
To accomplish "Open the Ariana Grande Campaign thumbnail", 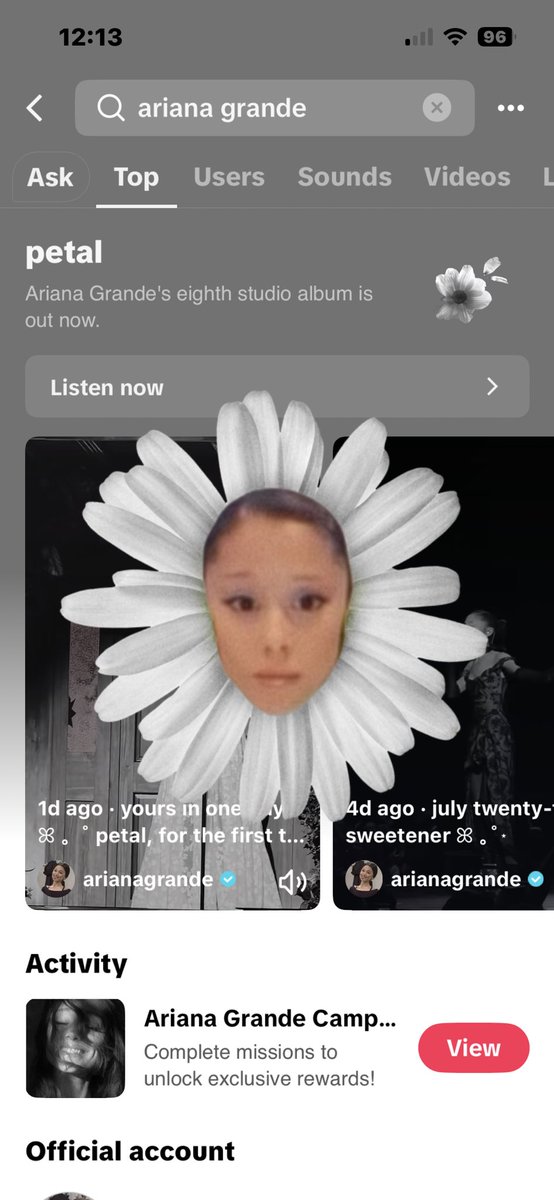I will pos(75,1048).
